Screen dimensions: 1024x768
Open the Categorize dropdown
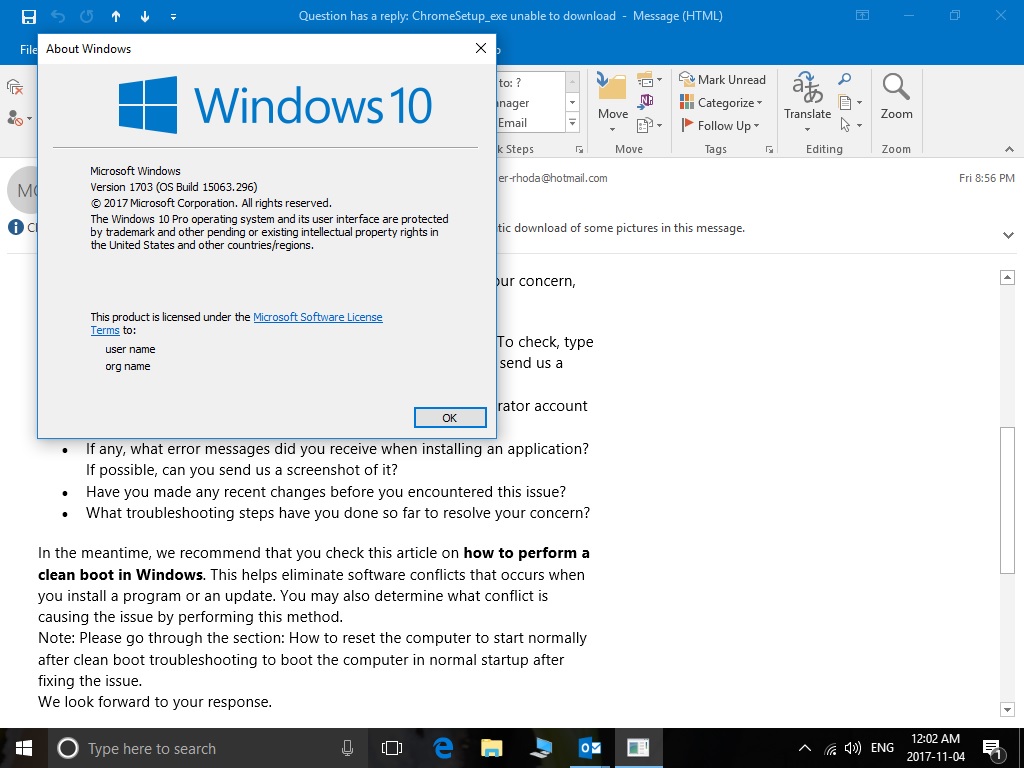point(721,103)
